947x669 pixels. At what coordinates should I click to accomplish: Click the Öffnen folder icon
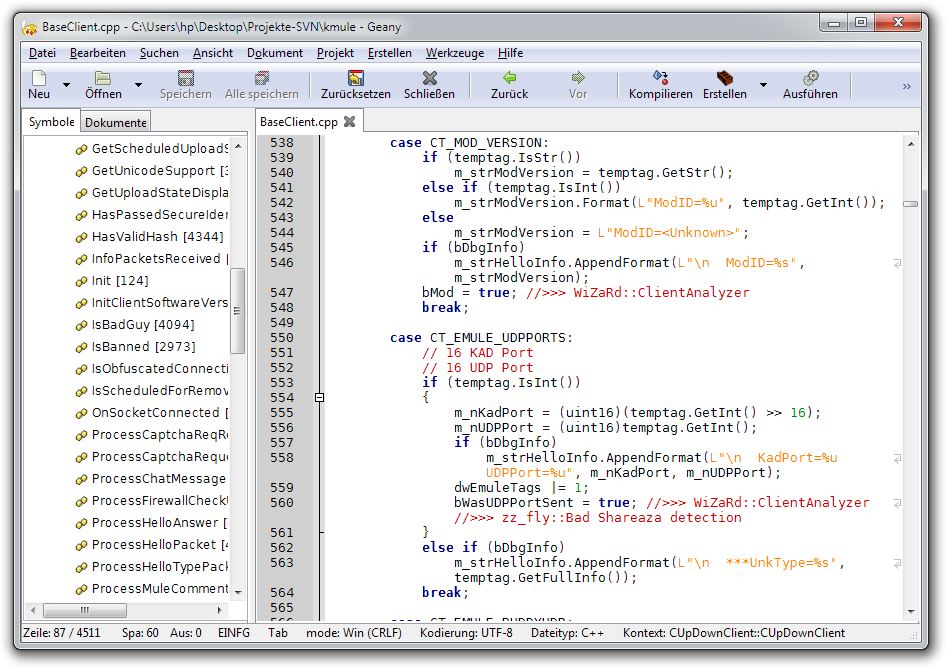103,78
